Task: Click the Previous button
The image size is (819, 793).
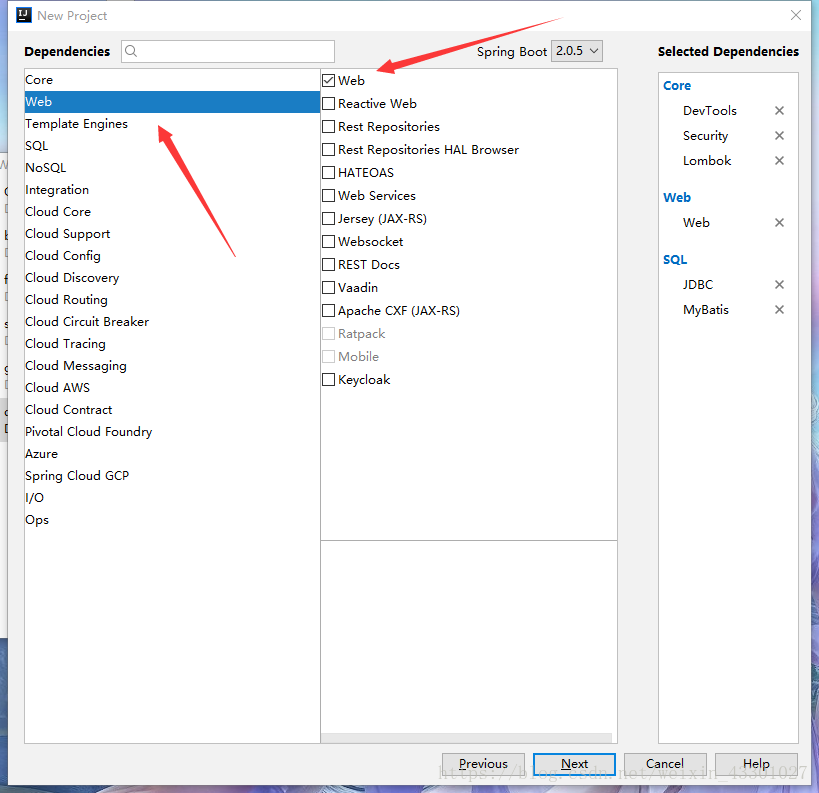Action: [483, 764]
